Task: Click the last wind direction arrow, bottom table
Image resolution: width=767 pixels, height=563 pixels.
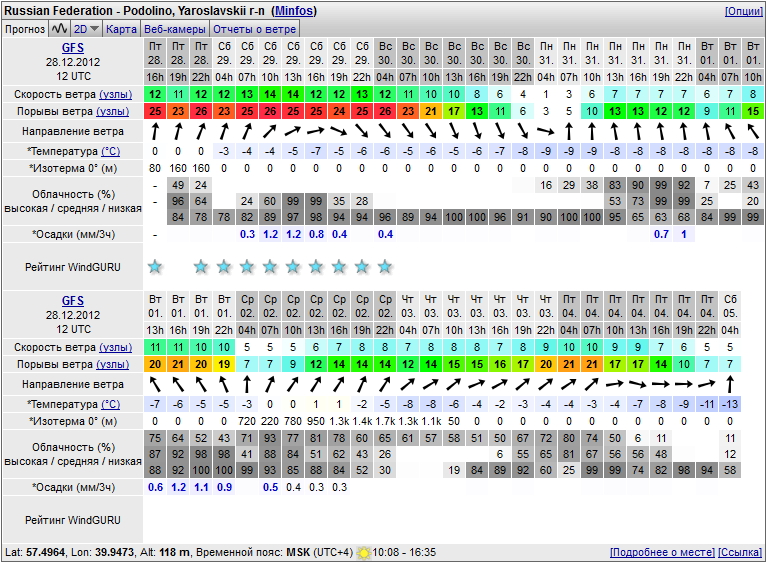Action: click(730, 384)
